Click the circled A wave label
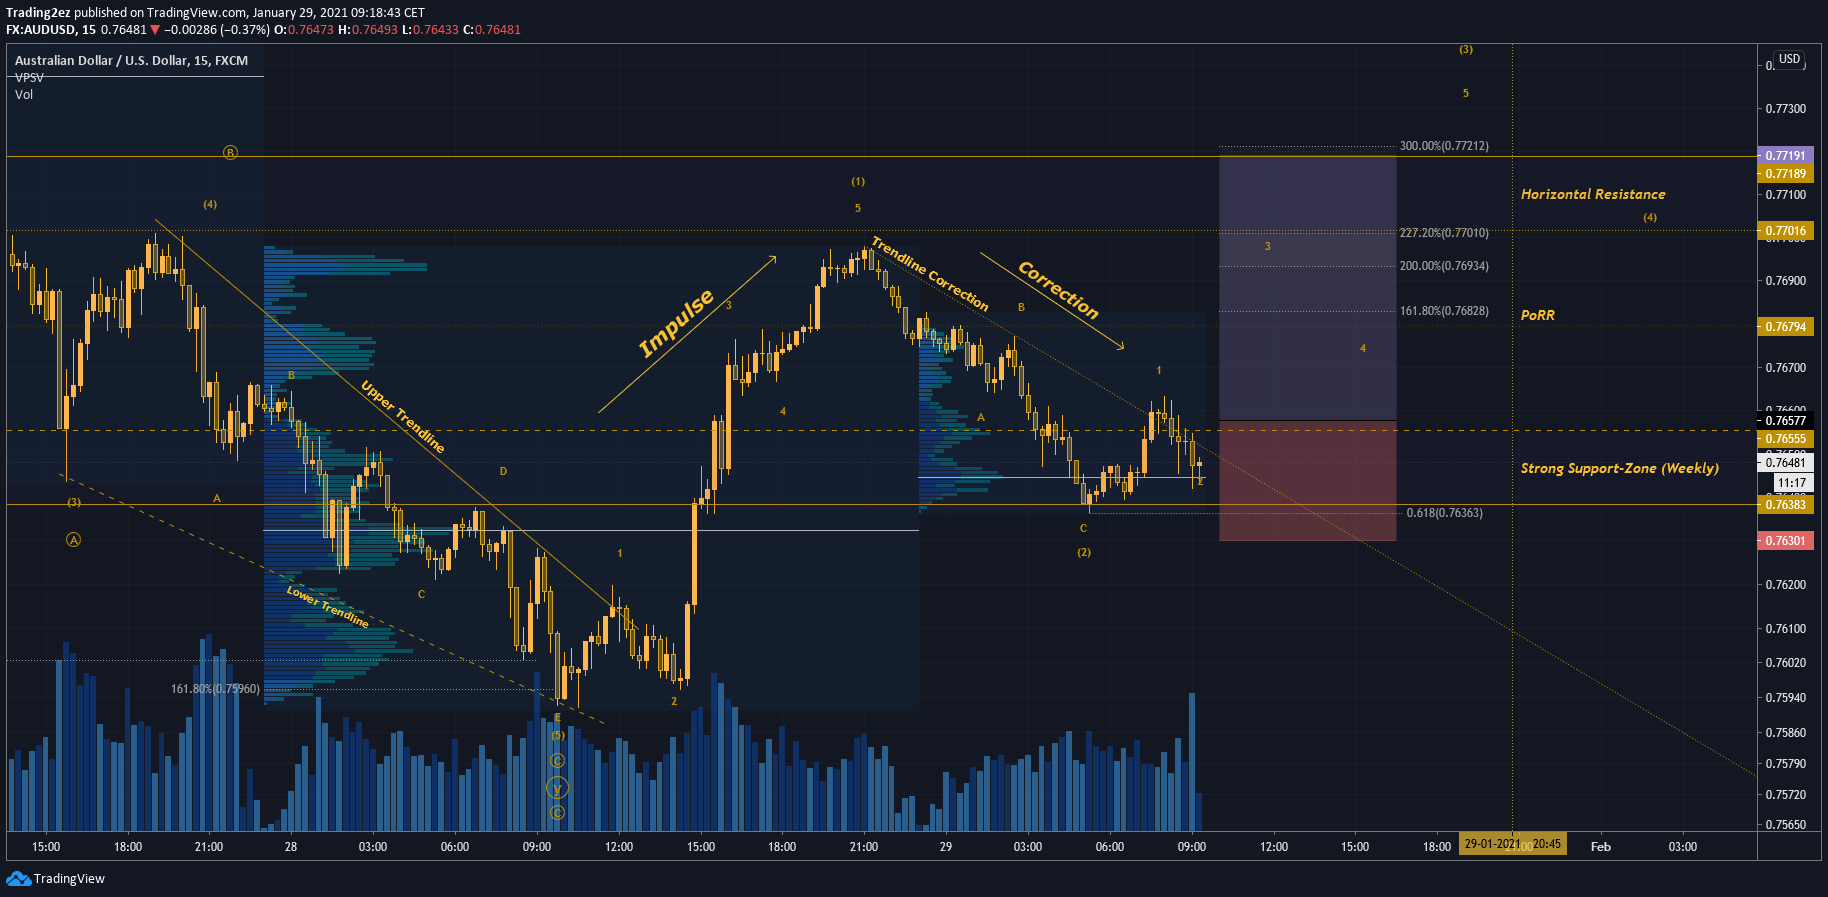 click(x=74, y=540)
